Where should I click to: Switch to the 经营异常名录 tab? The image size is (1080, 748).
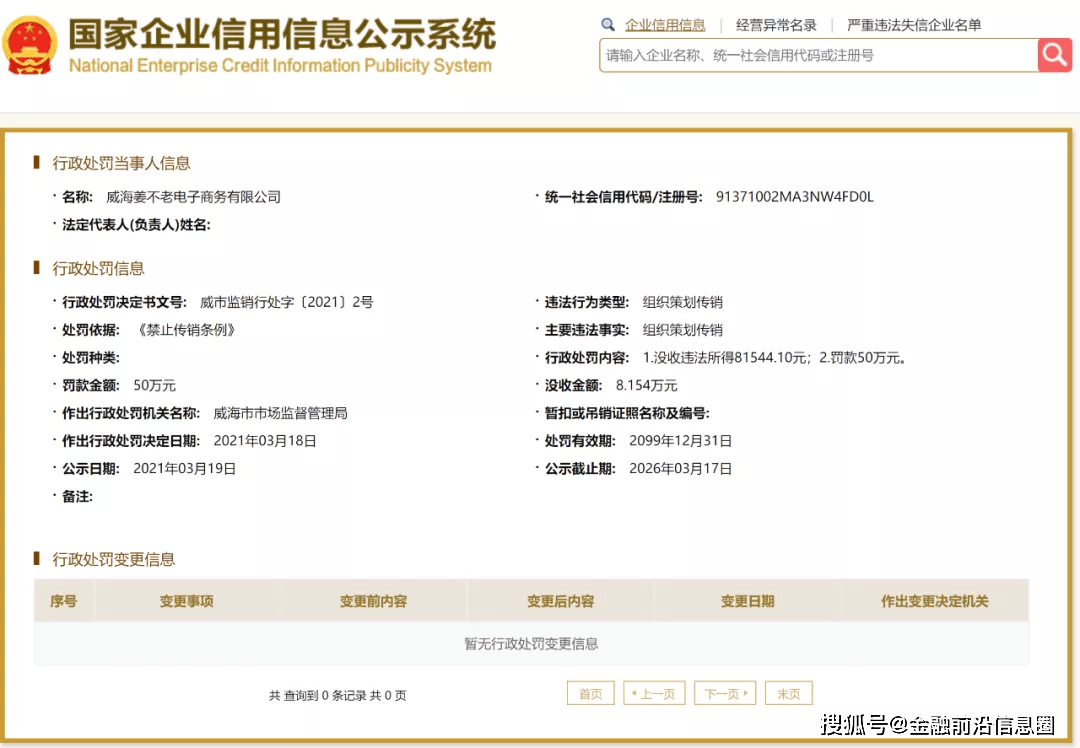(x=776, y=25)
